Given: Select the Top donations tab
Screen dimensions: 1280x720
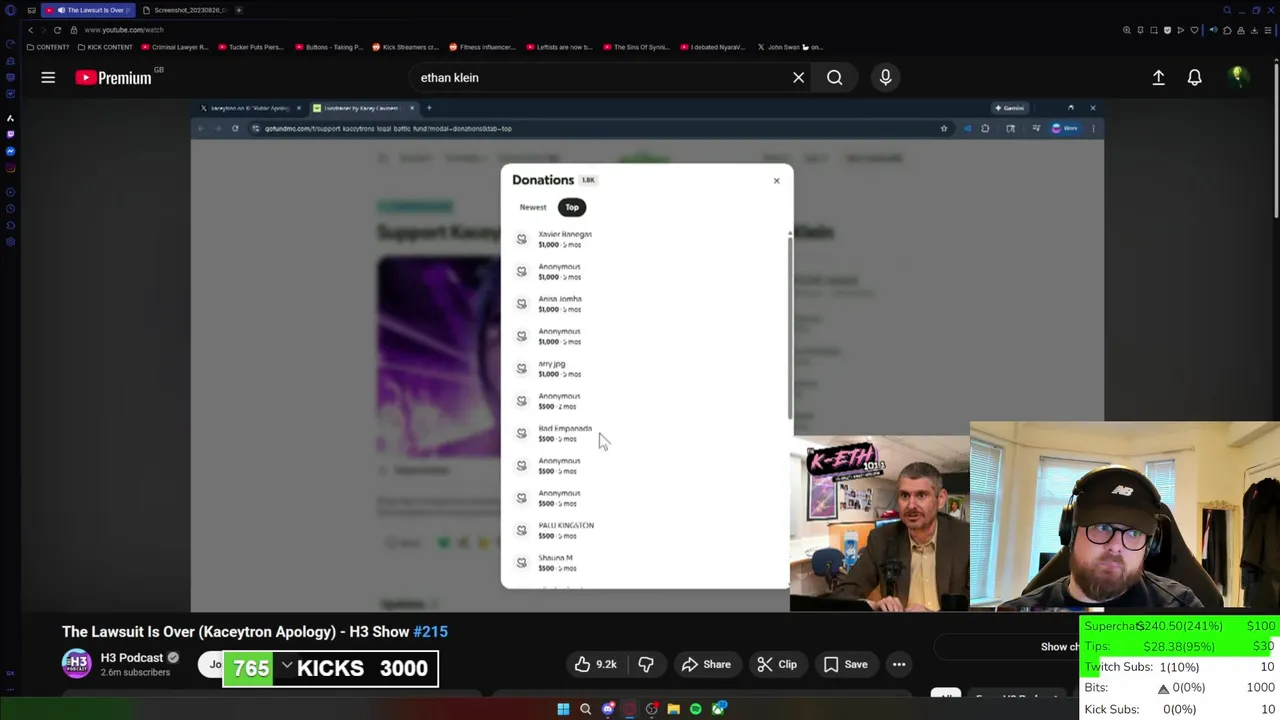Looking at the screenshot, I should pos(572,207).
